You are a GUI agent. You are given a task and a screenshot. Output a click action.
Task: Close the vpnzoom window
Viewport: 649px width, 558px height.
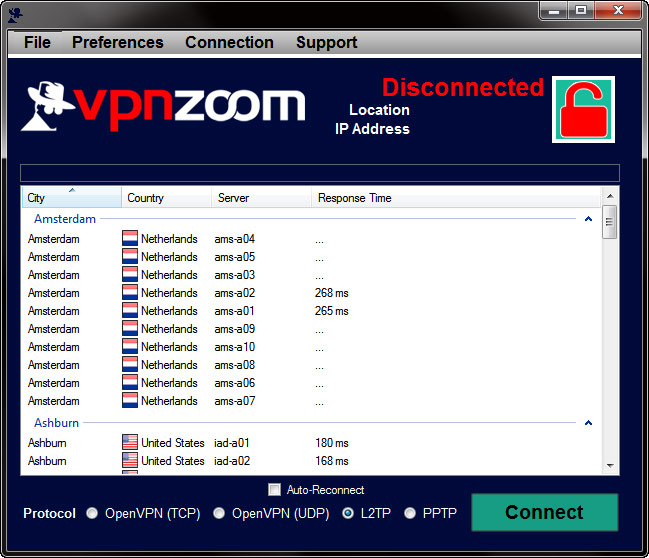[x=618, y=10]
